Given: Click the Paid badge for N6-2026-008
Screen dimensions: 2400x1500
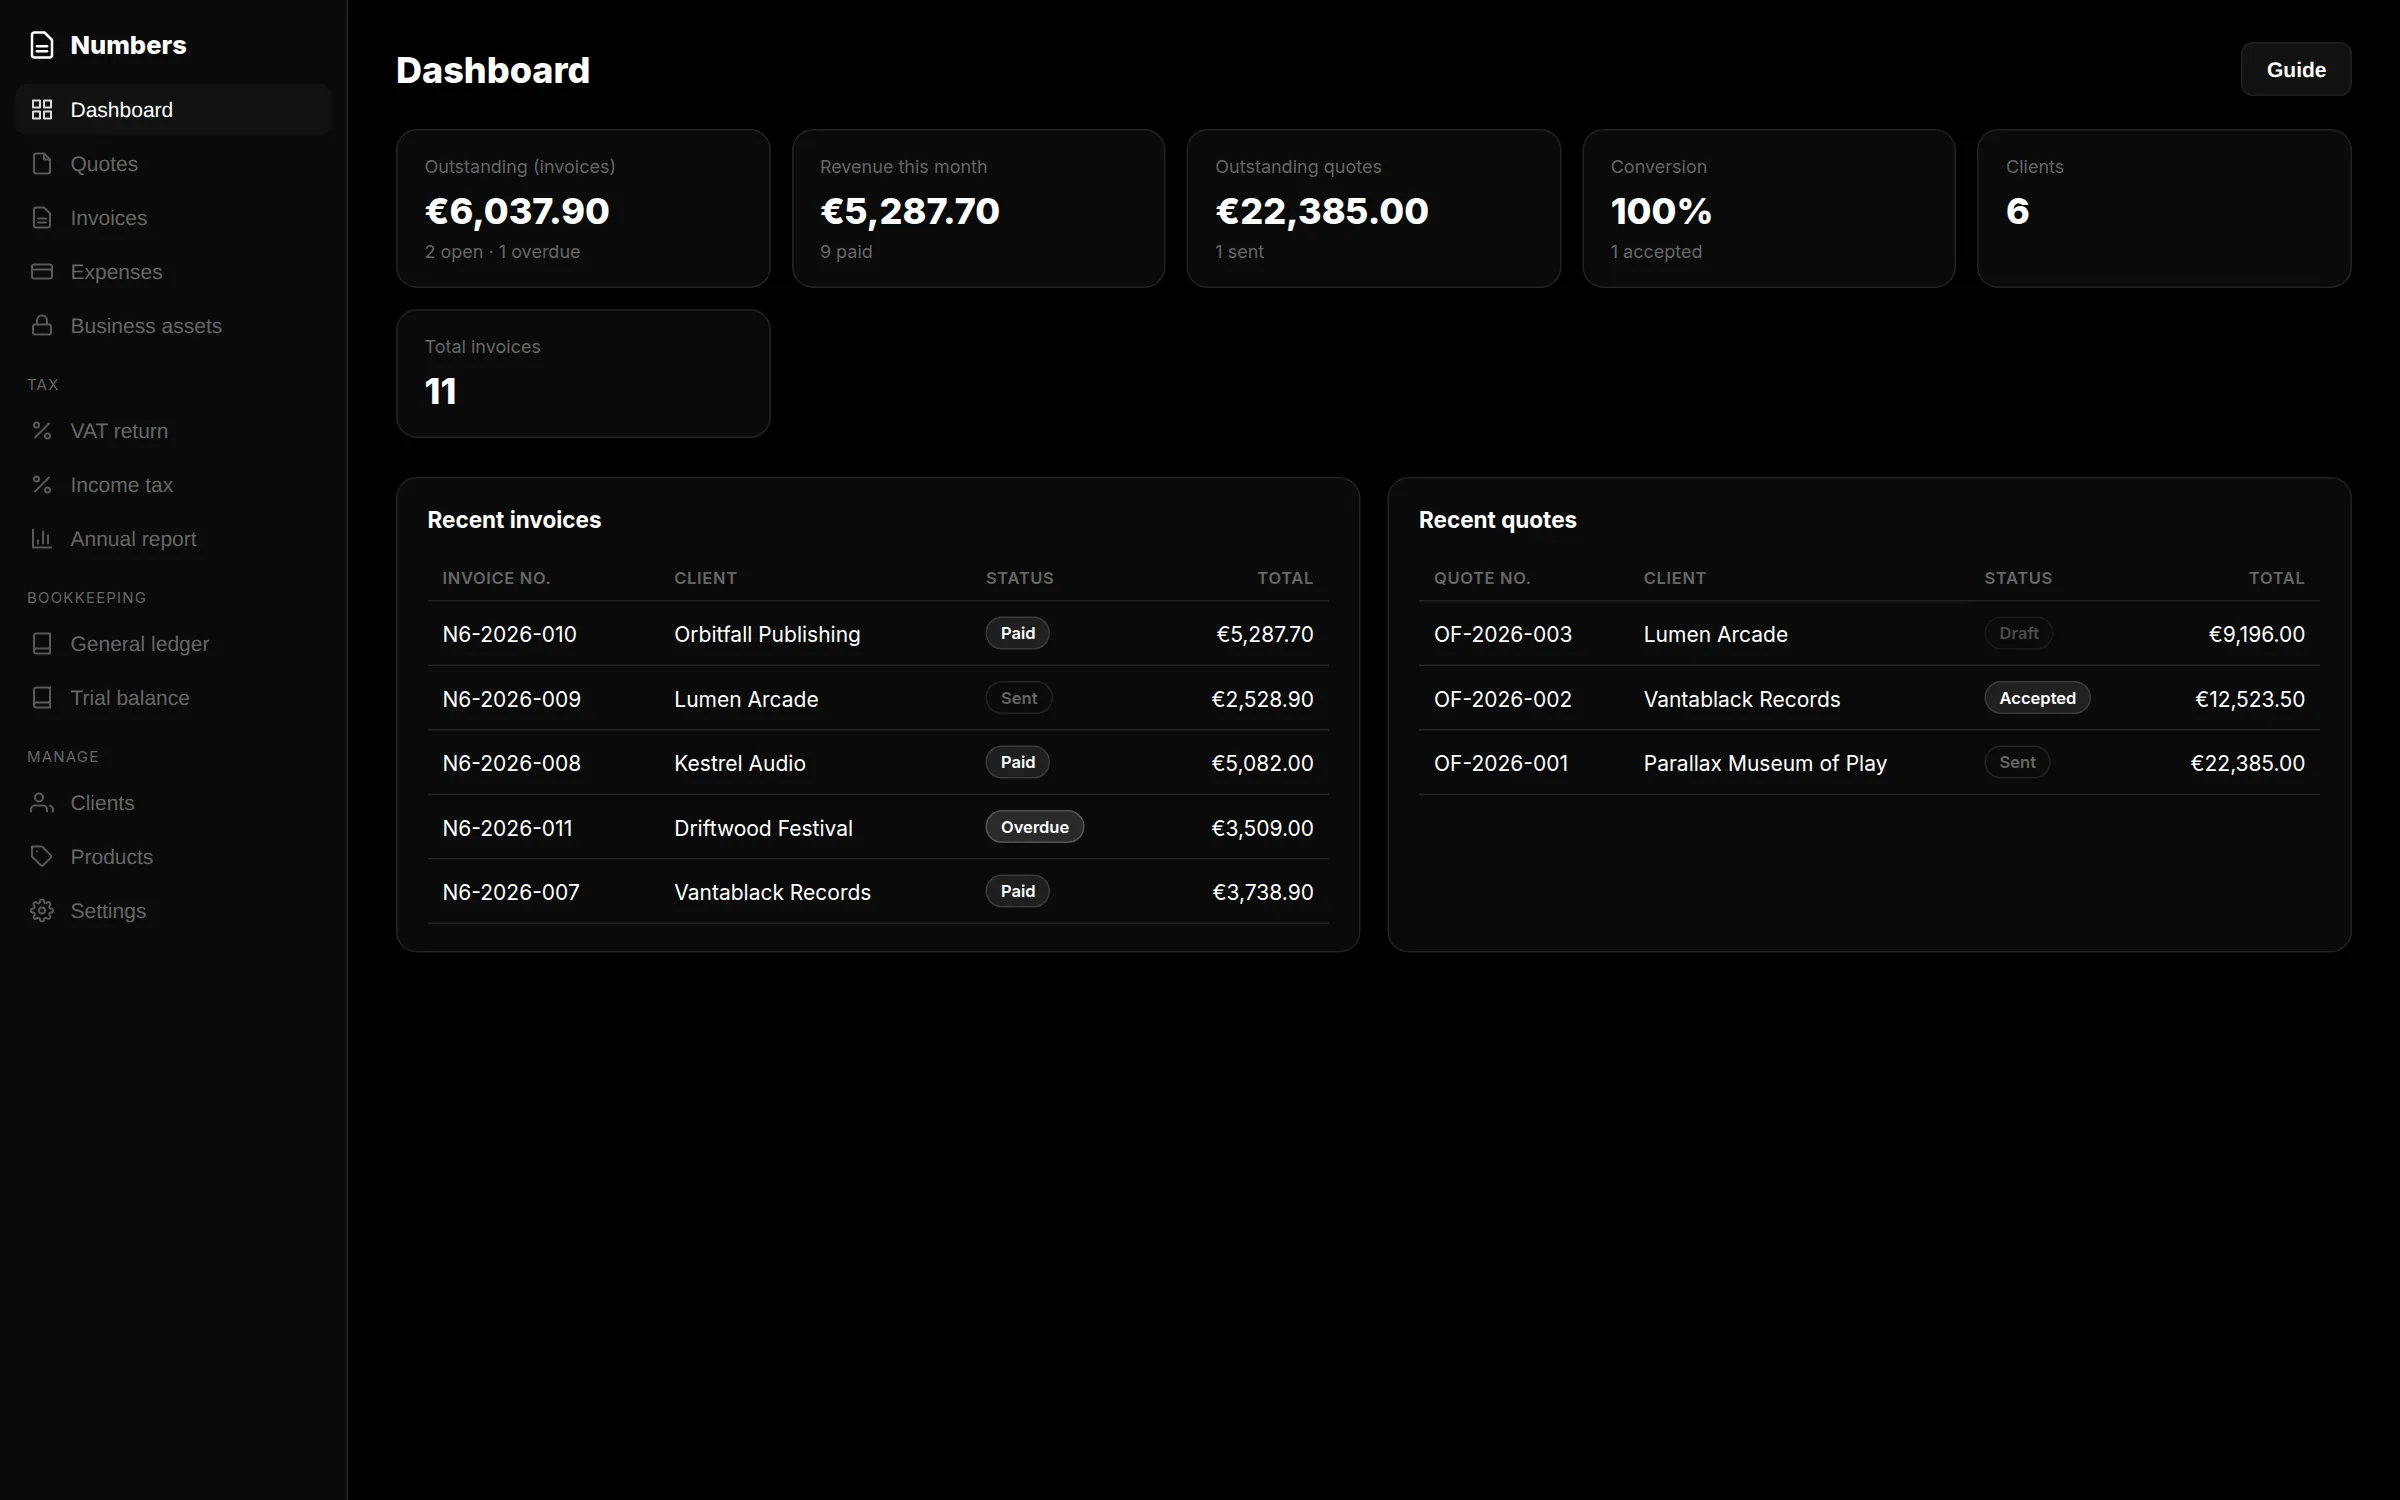Looking at the screenshot, I should pos(1017,762).
